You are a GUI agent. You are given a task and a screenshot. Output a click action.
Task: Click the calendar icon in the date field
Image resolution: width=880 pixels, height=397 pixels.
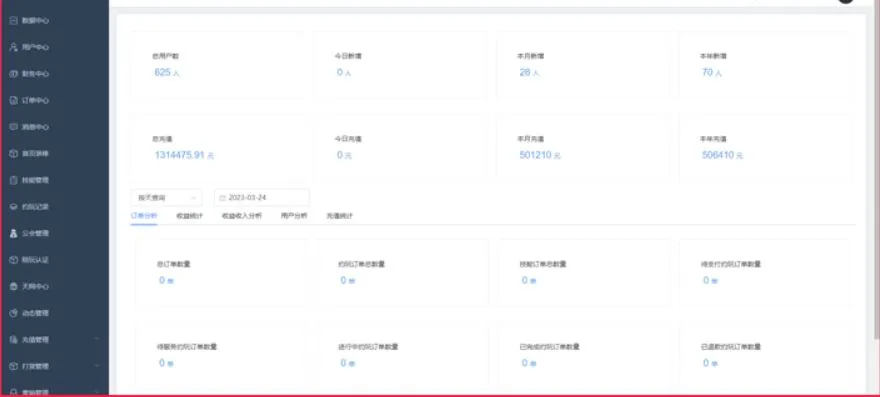click(x=222, y=198)
